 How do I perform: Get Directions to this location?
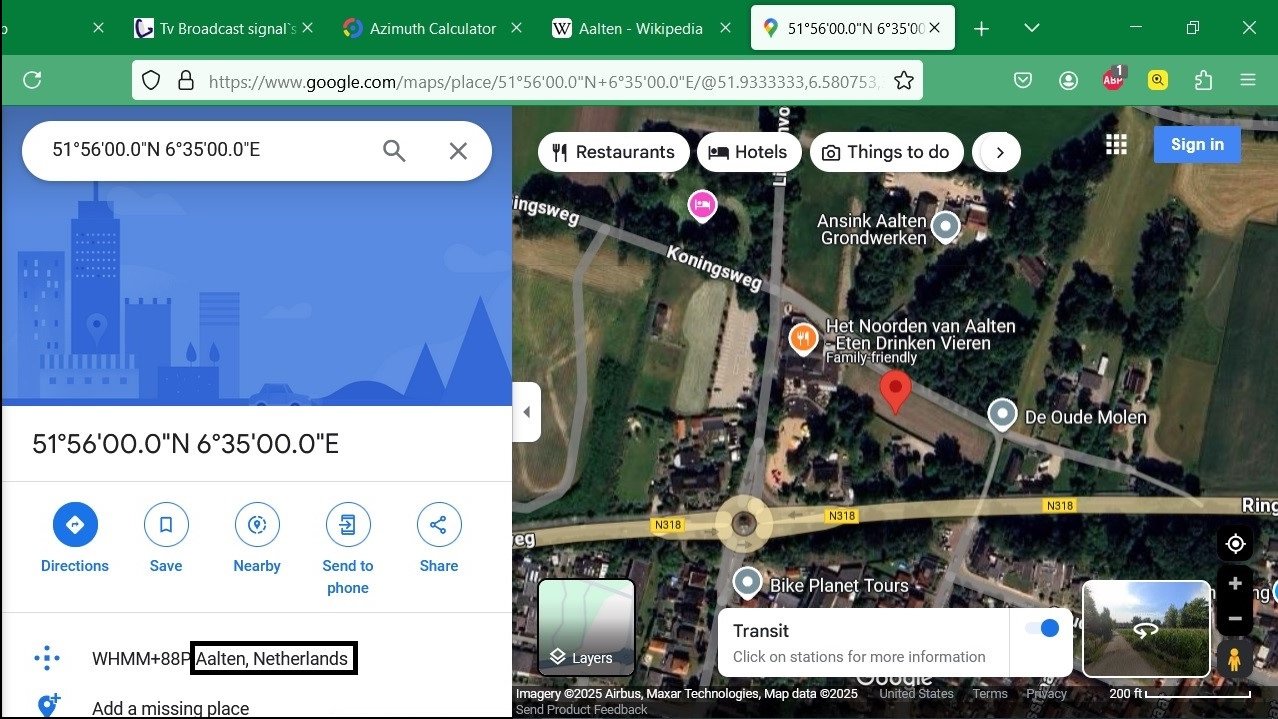[75, 538]
